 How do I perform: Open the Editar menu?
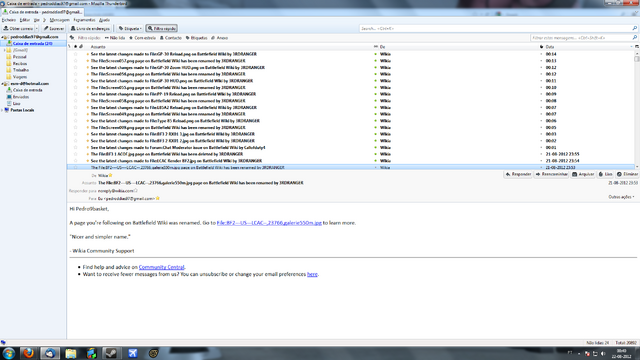point(25,20)
